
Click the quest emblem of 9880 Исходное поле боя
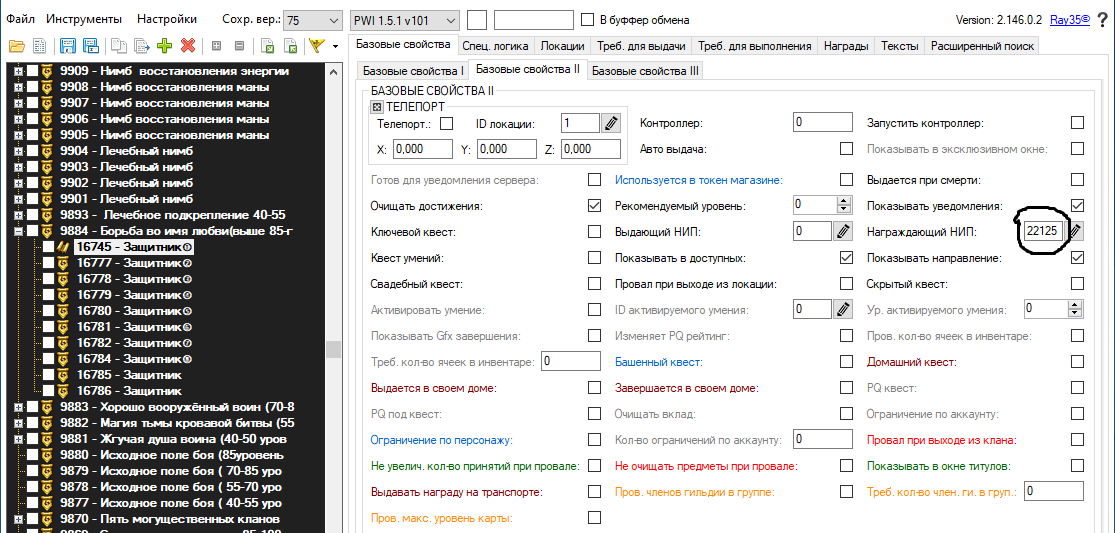[x=48, y=455]
